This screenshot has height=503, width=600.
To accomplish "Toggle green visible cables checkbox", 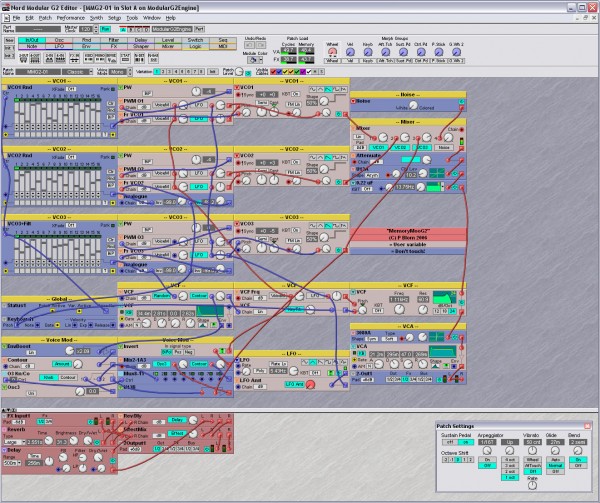I will click(x=297, y=72).
